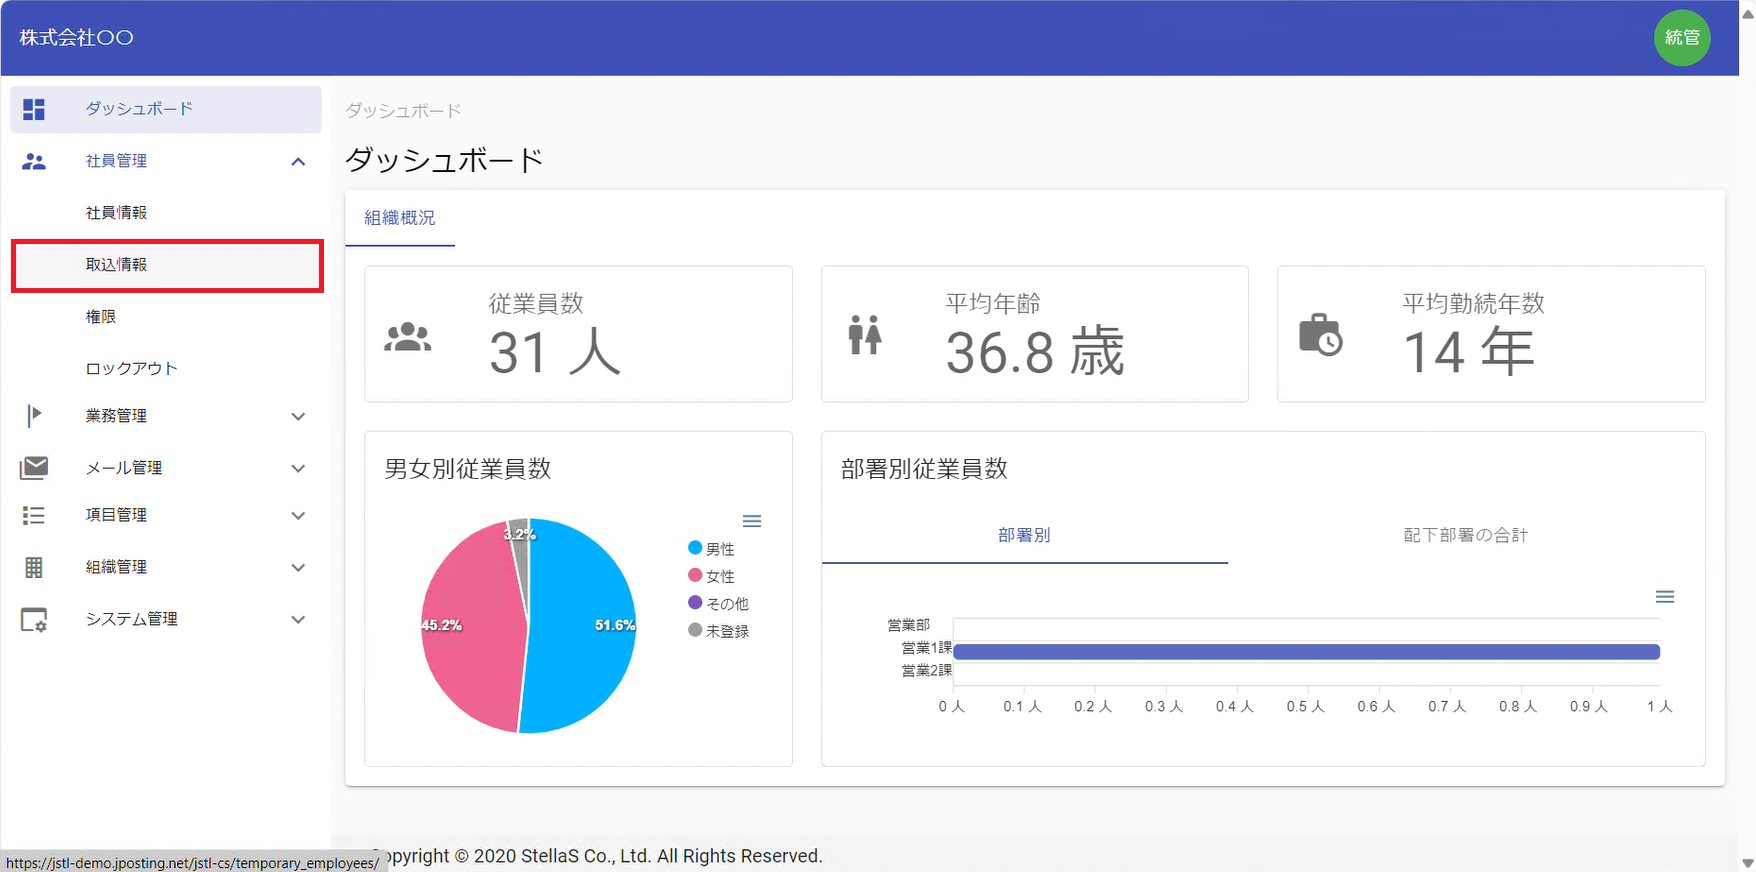The width and height of the screenshot is (1756, 872).
Task: Toggle 女性 legend item in pie chart
Action: click(x=712, y=576)
